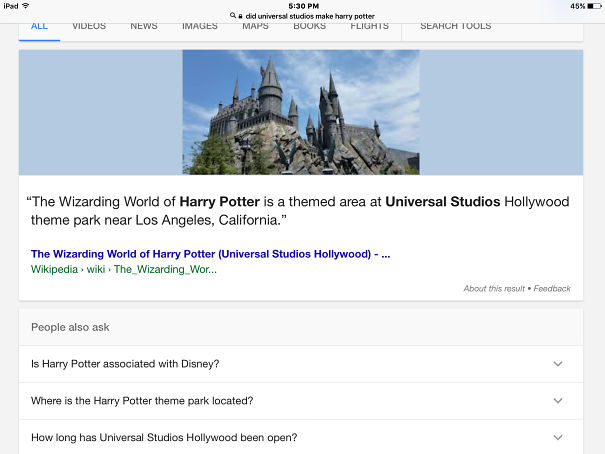Switch to the MAPS tab
This screenshot has height=454, width=605.
pyautogui.click(x=255, y=26)
